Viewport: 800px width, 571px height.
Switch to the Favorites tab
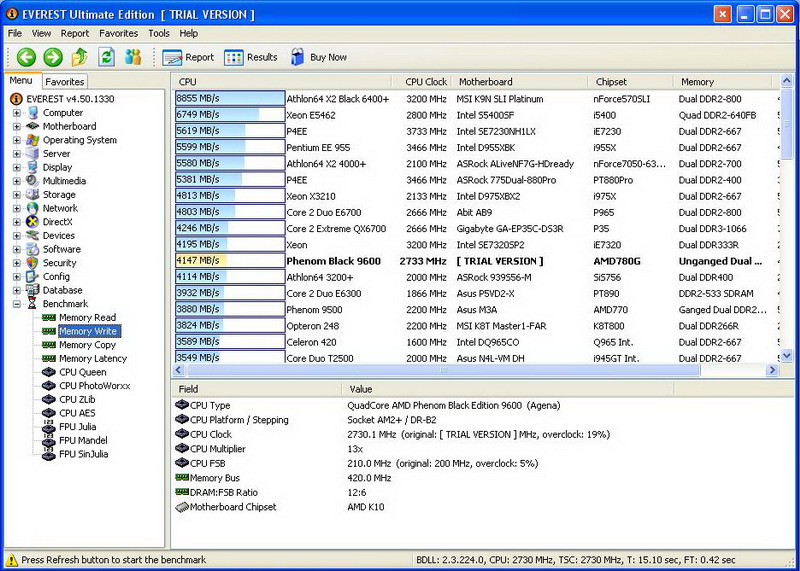pos(64,82)
